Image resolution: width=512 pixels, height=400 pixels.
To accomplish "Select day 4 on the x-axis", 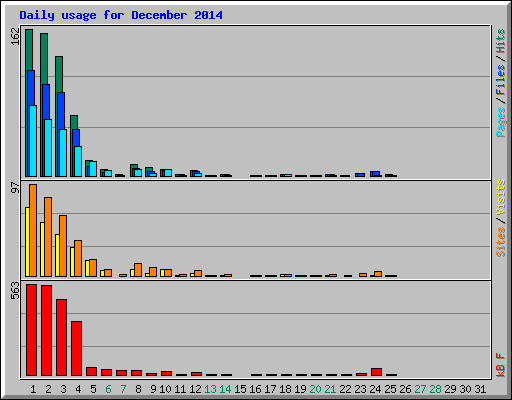I will [78, 389].
